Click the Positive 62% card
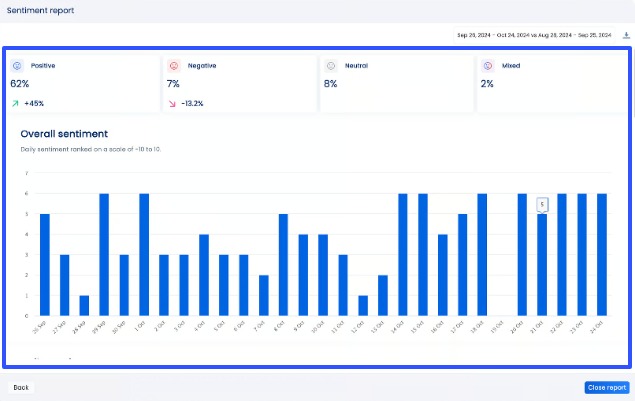 82,84
